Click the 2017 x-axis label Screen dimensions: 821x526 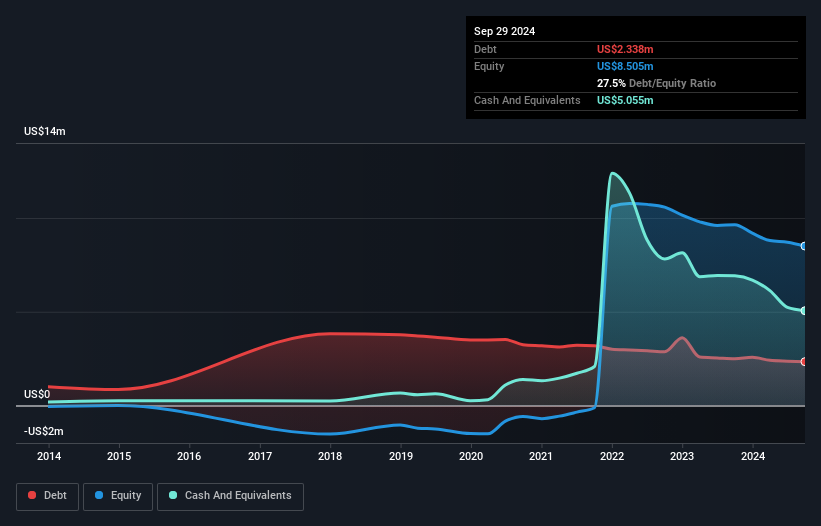pyautogui.click(x=260, y=456)
